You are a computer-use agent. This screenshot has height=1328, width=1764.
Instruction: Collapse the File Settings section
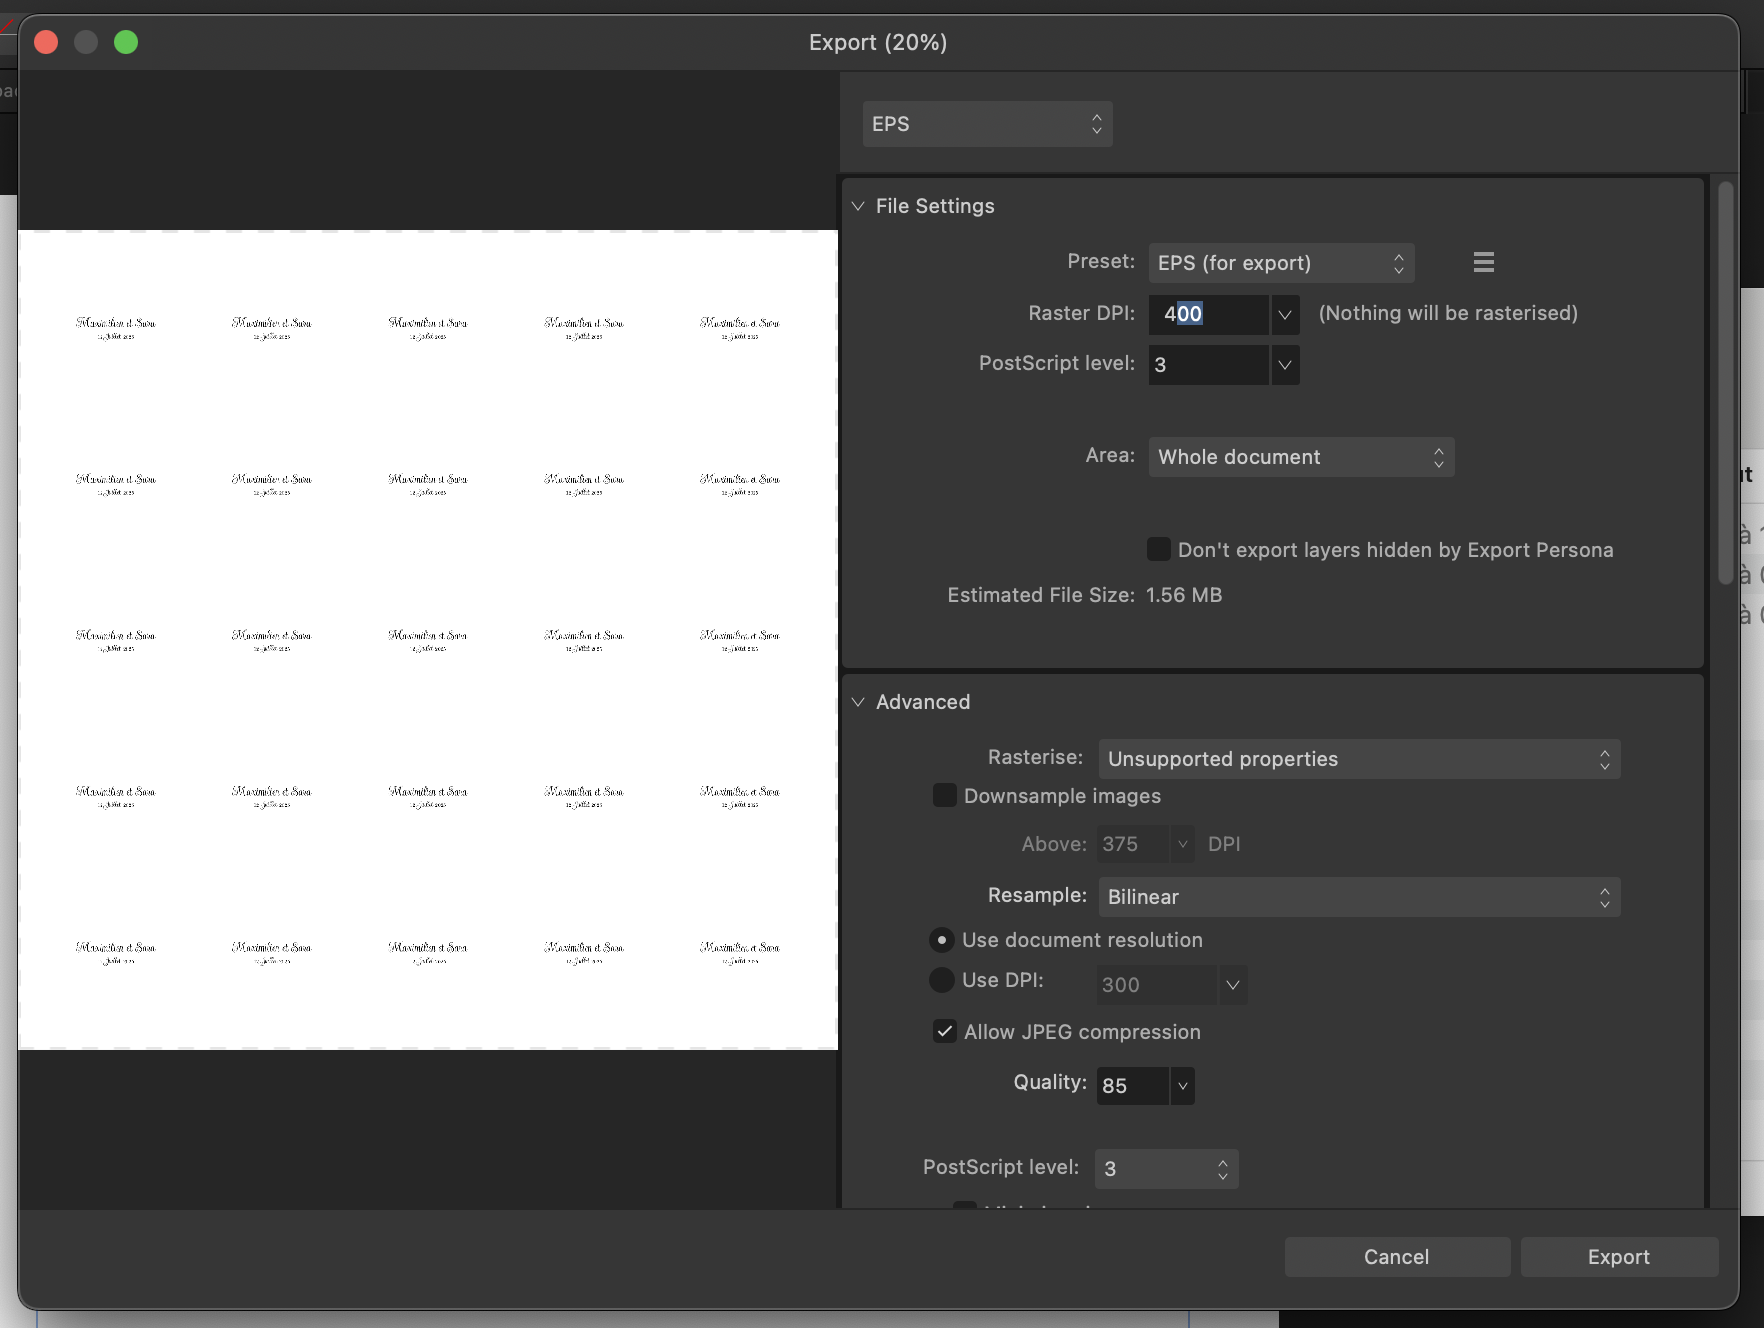pyautogui.click(x=858, y=206)
